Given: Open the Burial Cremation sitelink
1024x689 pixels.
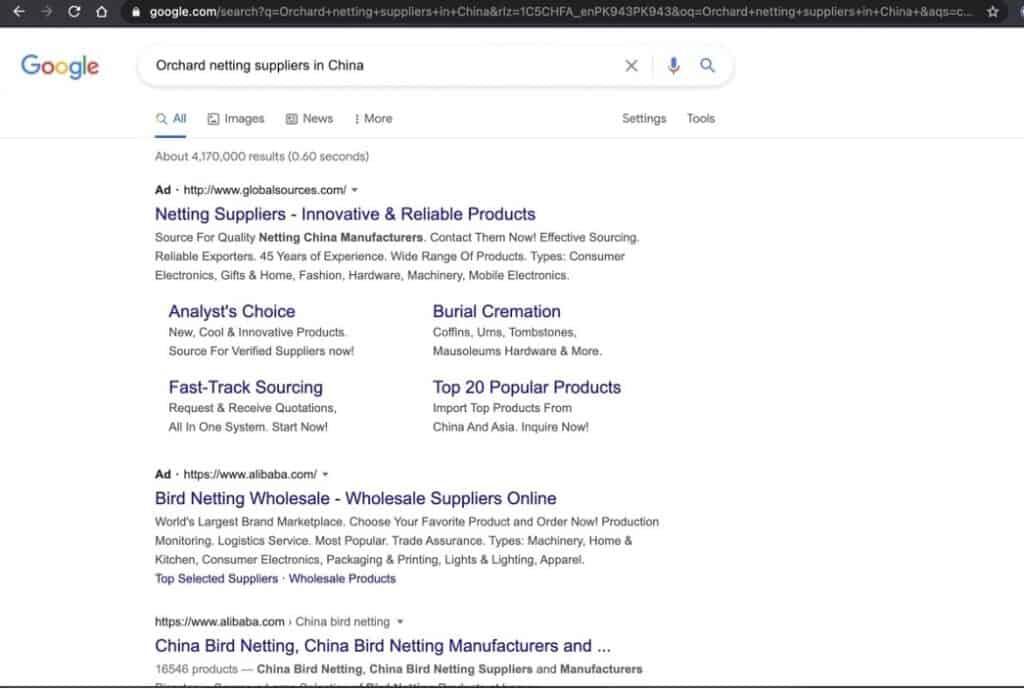Looking at the screenshot, I should tap(496, 312).
